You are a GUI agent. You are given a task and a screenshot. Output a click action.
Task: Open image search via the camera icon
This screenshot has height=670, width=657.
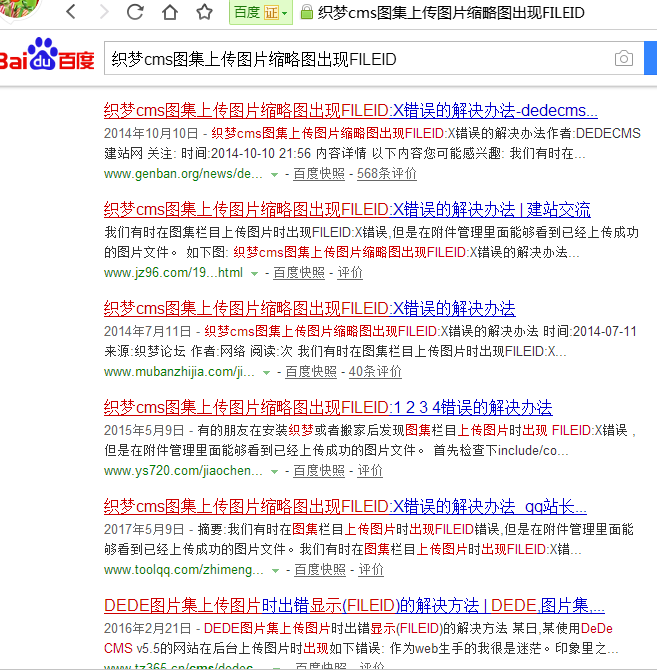point(624,58)
